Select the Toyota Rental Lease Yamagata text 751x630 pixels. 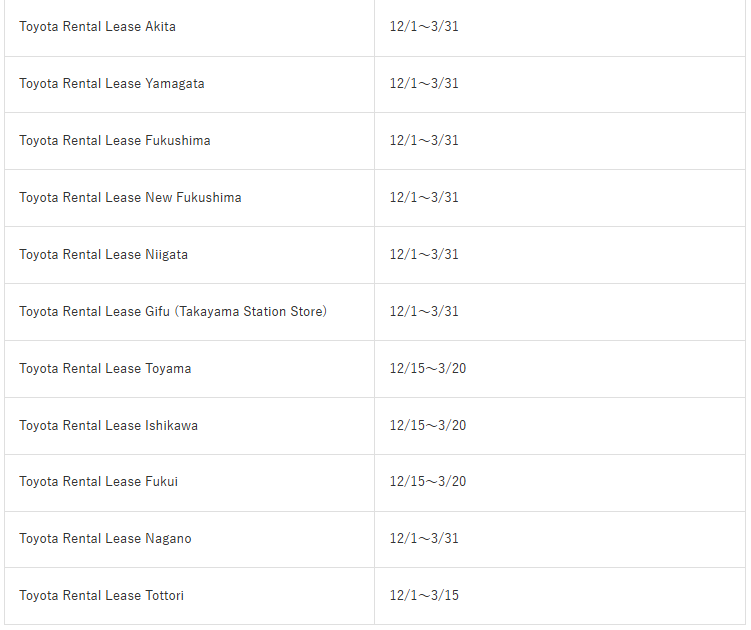[x=111, y=84]
